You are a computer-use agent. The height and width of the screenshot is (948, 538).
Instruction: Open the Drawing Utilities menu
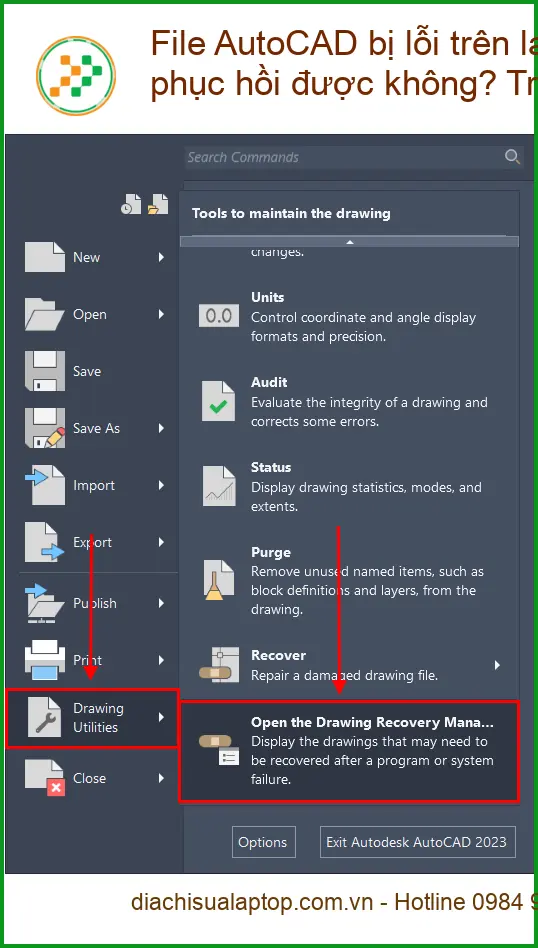click(92, 718)
